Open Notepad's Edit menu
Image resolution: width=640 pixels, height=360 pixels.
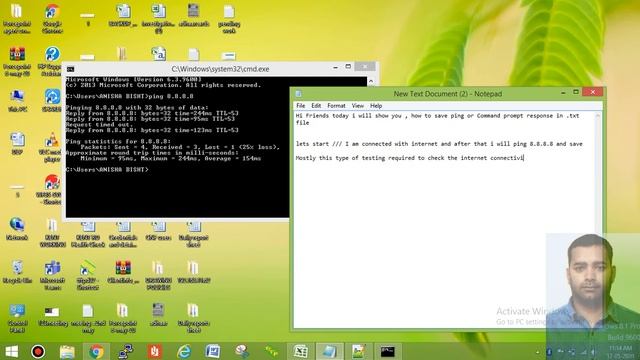(316, 106)
